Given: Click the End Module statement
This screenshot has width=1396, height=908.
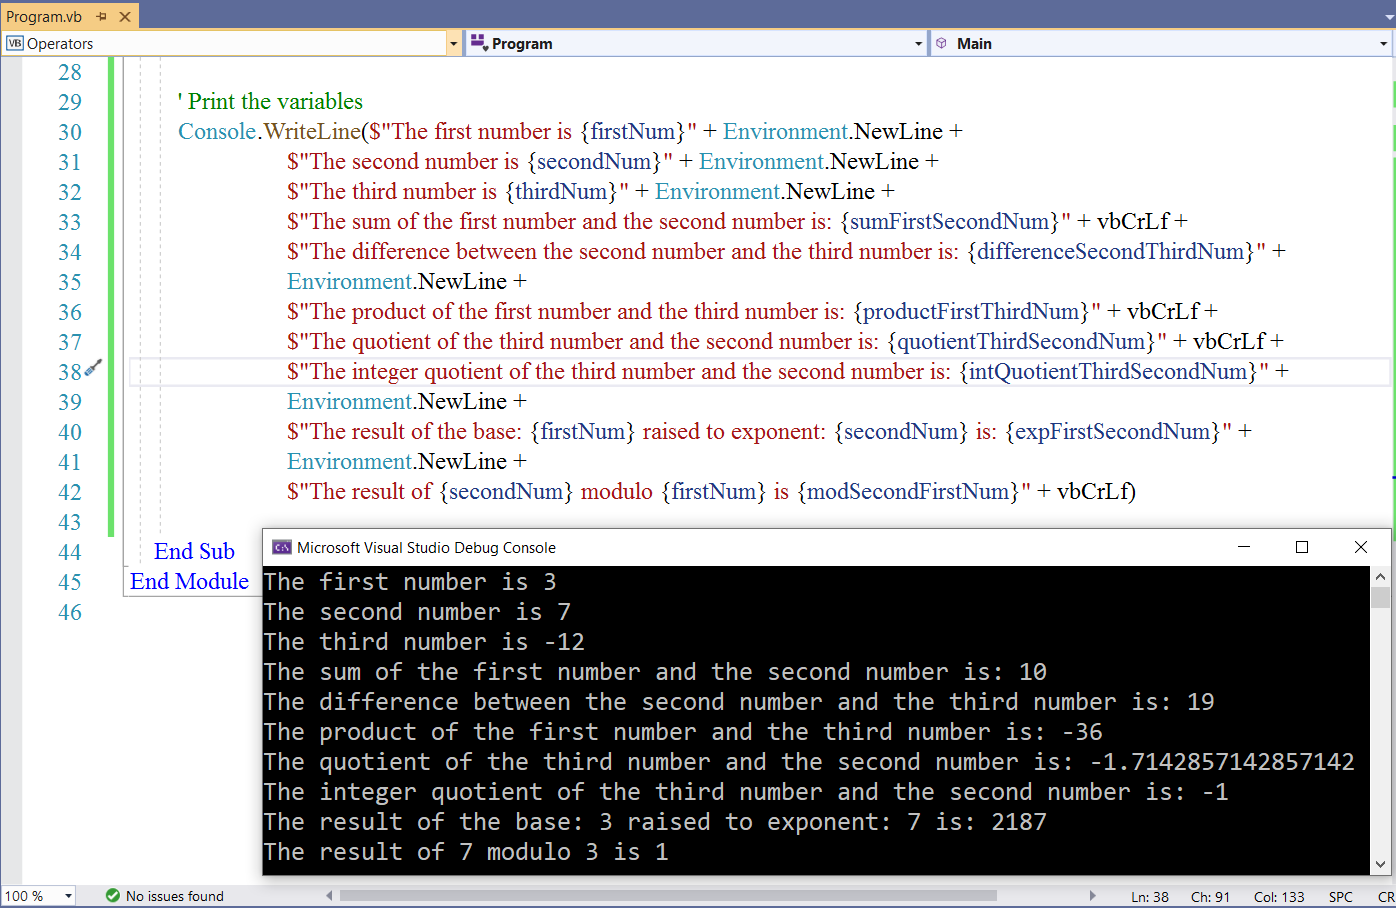Looking at the screenshot, I should [189, 581].
